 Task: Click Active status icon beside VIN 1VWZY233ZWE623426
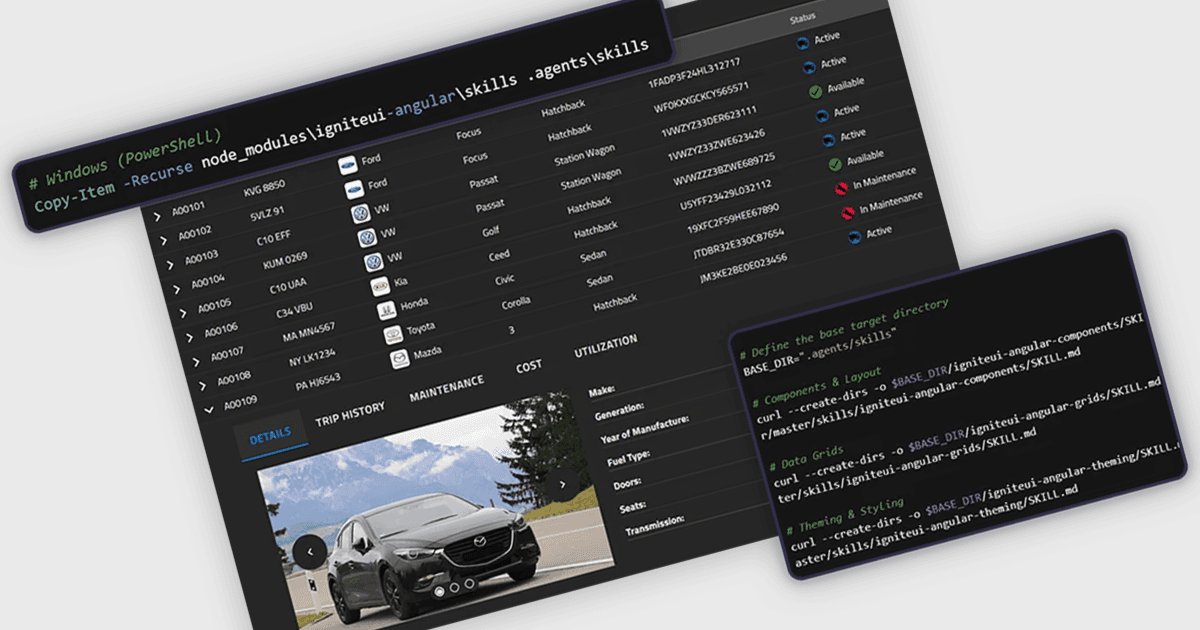[821, 116]
